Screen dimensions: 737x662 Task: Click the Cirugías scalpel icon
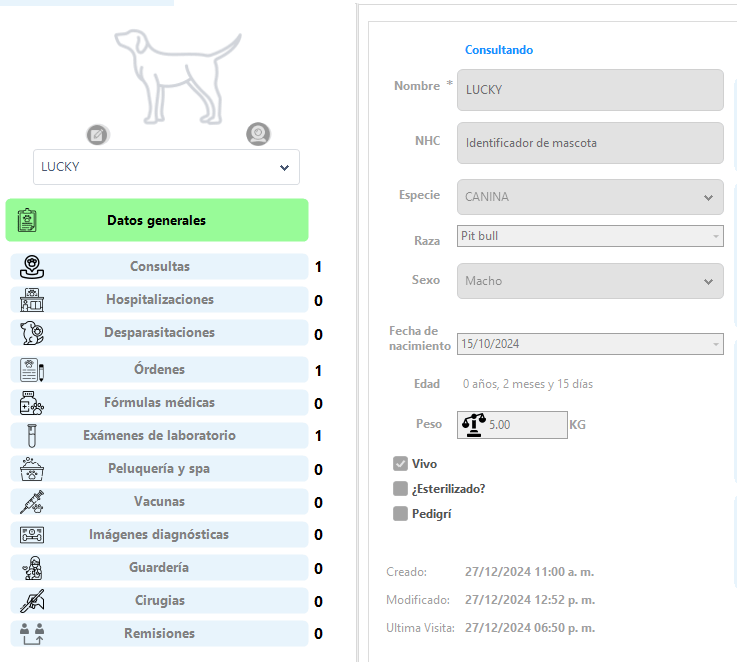tap(32, 601)
